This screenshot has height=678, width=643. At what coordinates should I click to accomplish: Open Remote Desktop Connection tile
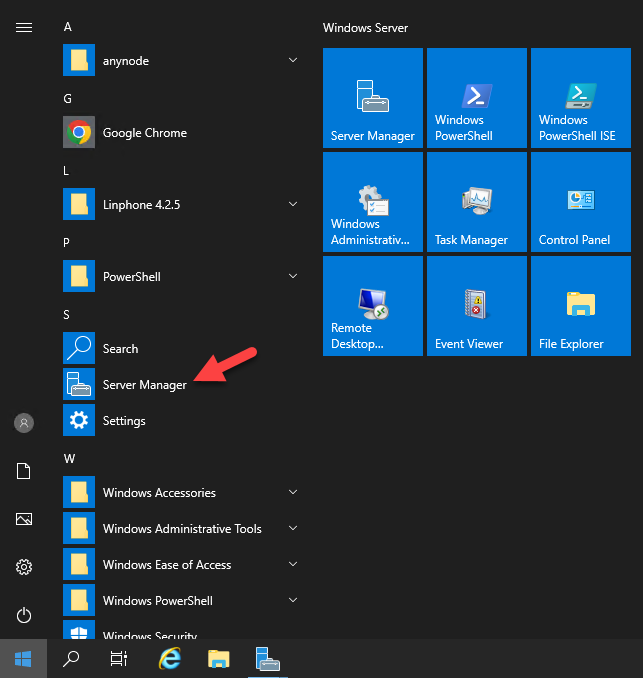pyautogui.click(x=373, y=306)
